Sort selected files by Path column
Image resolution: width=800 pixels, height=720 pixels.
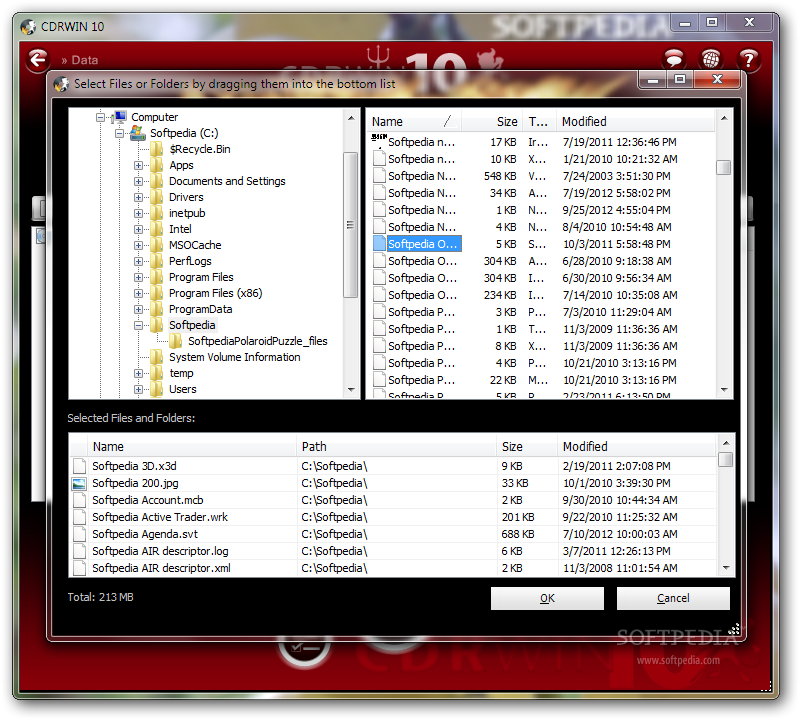tap(396, 446)
